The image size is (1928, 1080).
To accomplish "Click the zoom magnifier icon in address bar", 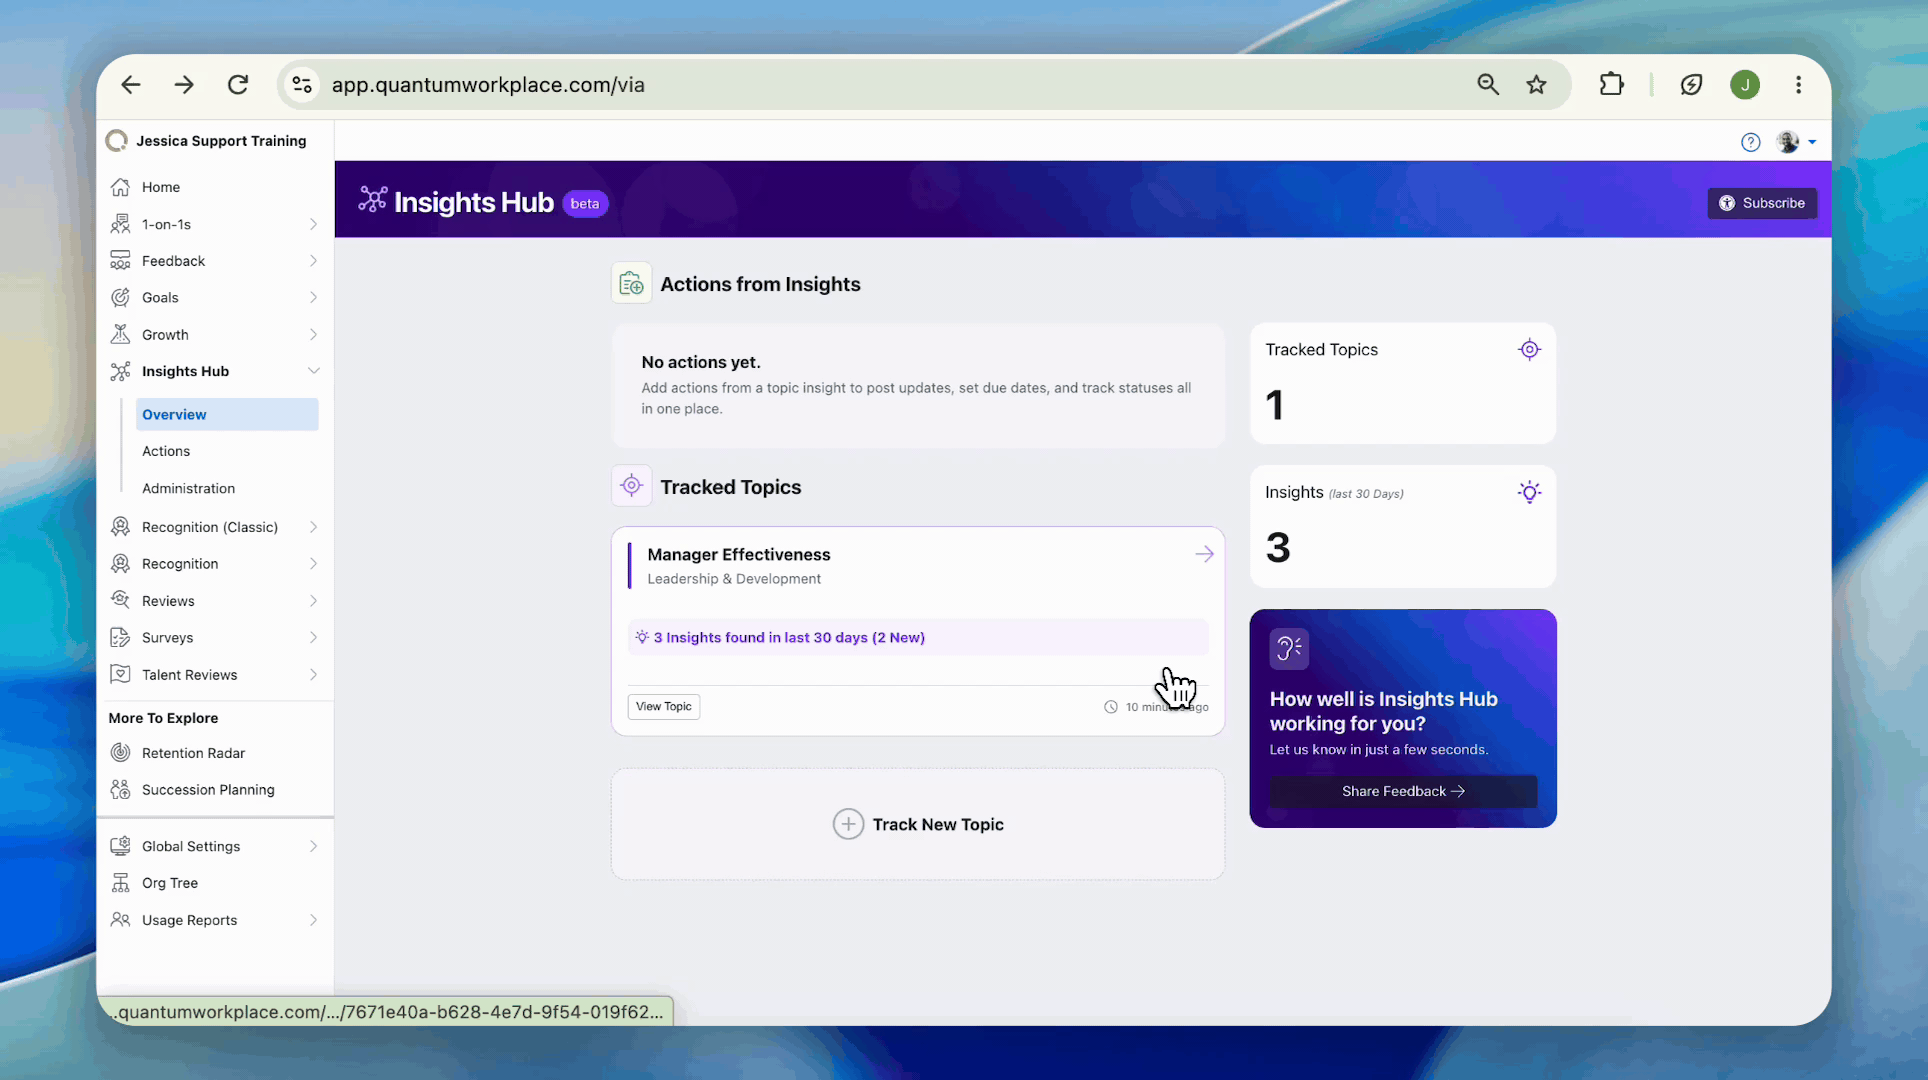I will pos(1488,85).
